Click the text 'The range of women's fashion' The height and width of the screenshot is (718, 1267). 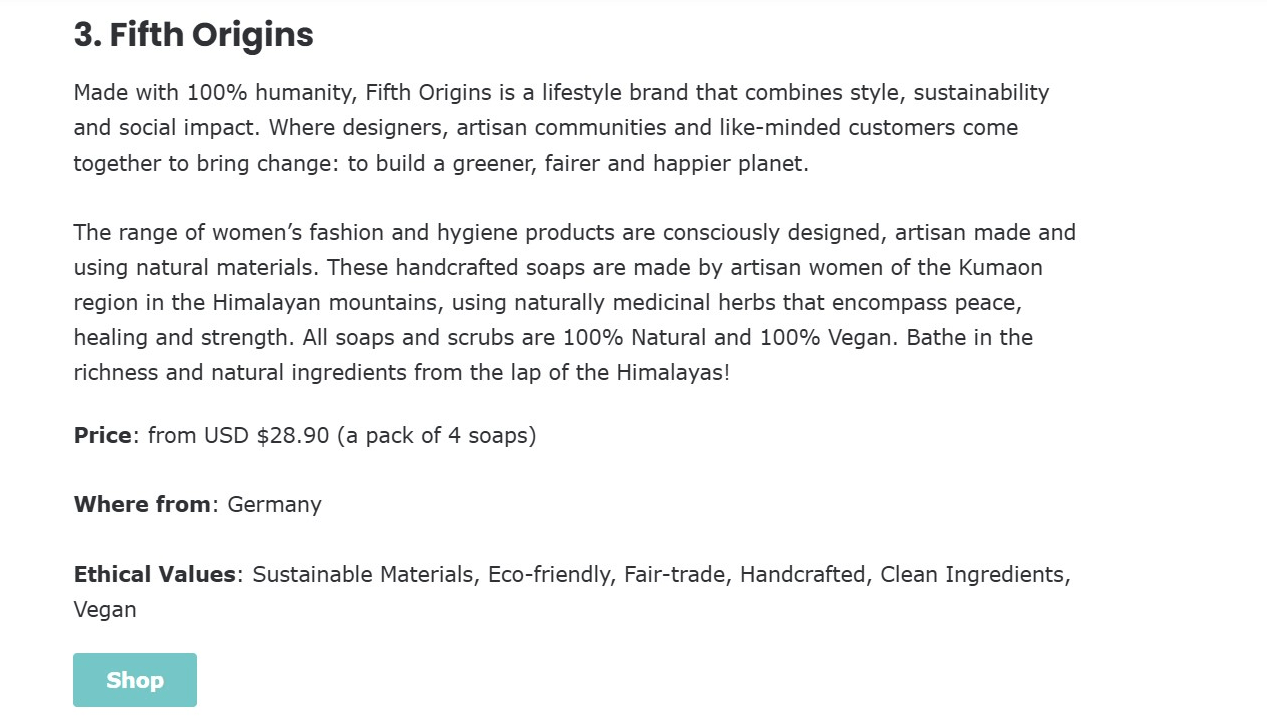pyautogui.click(x=229, y=233)
